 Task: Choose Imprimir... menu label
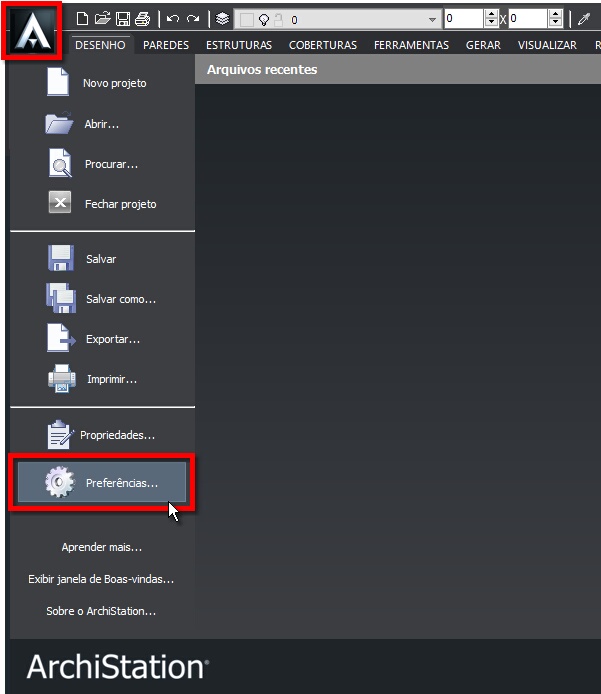112,379
